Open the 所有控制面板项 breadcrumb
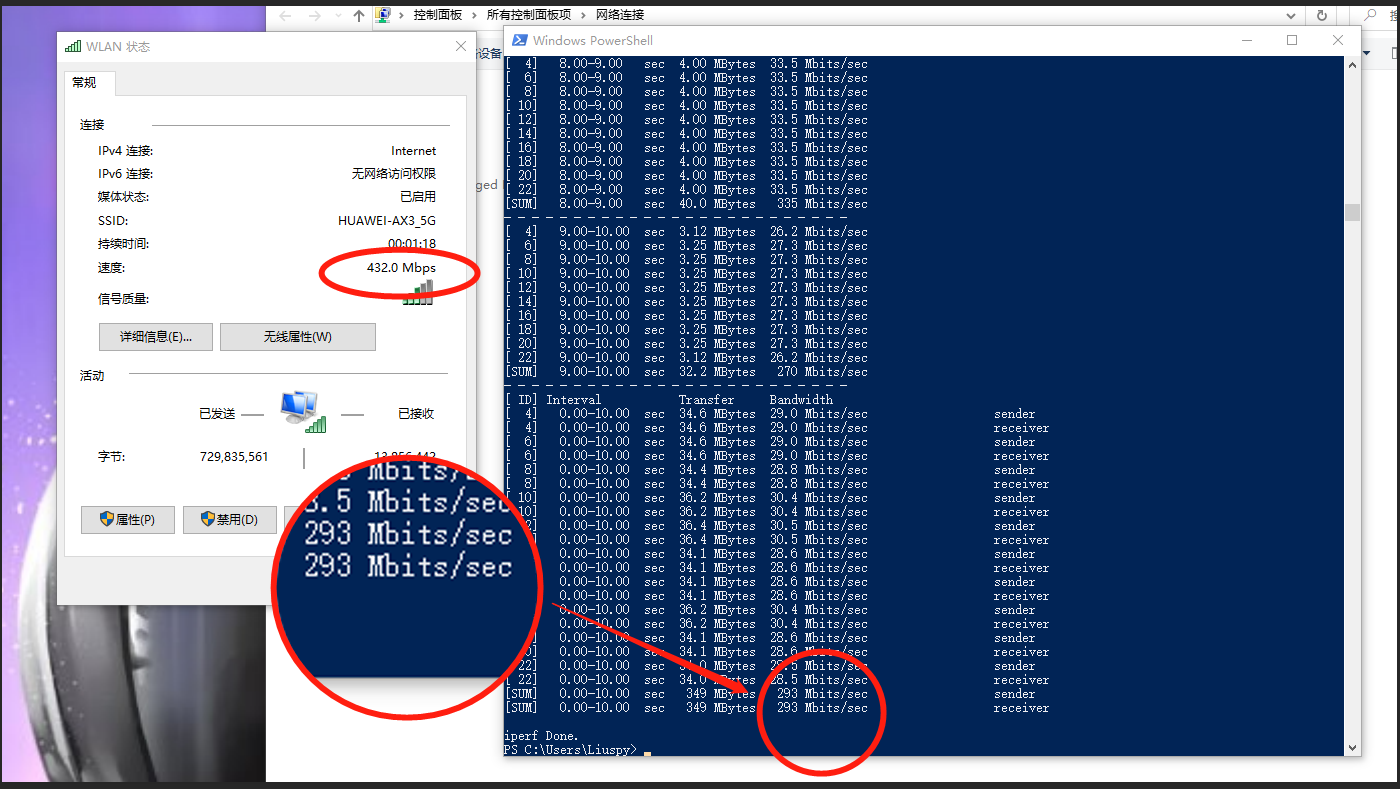 pos(529,15)
